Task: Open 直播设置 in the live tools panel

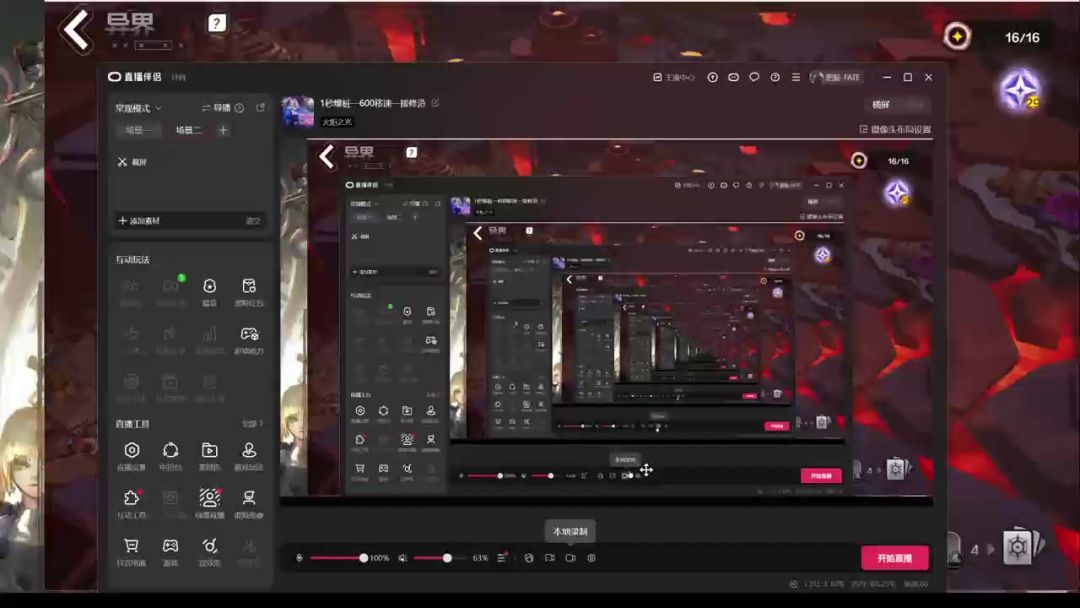Action: [131, 451]
